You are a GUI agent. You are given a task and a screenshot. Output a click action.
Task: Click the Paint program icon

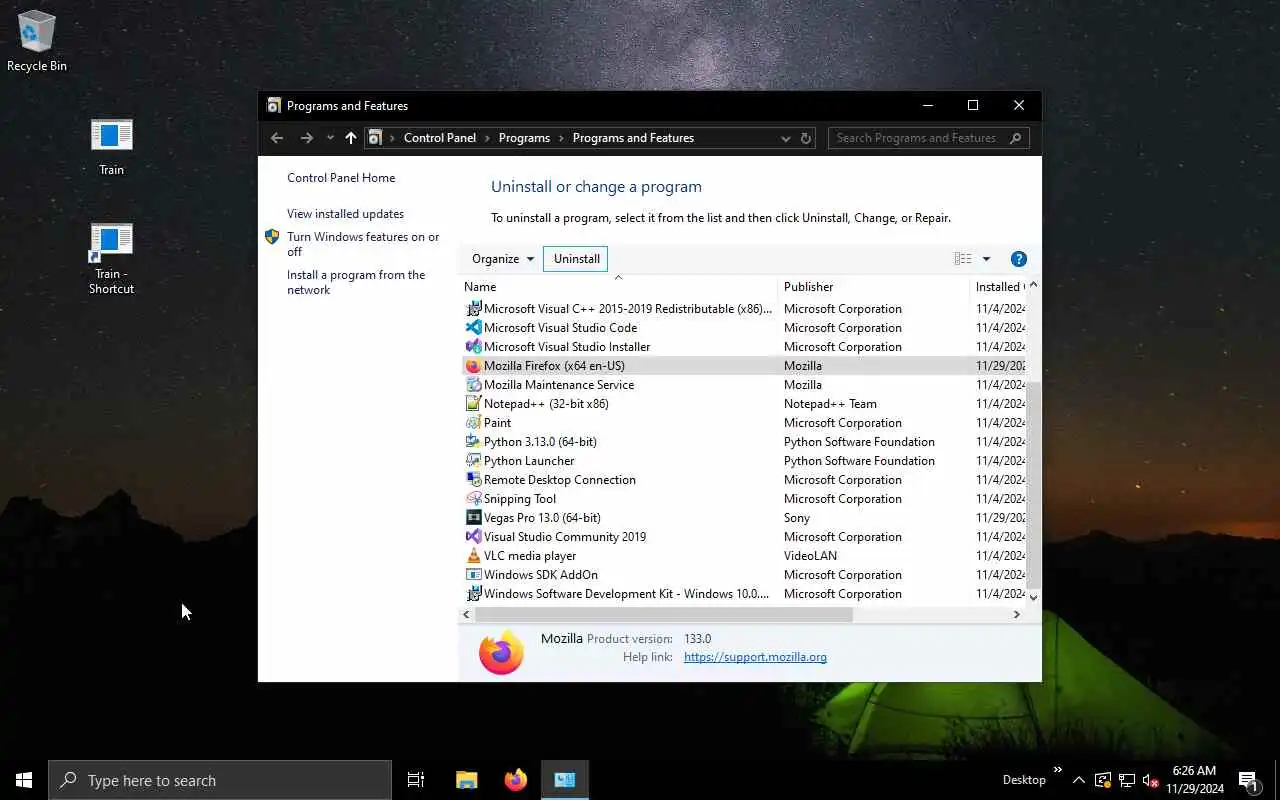474,423
